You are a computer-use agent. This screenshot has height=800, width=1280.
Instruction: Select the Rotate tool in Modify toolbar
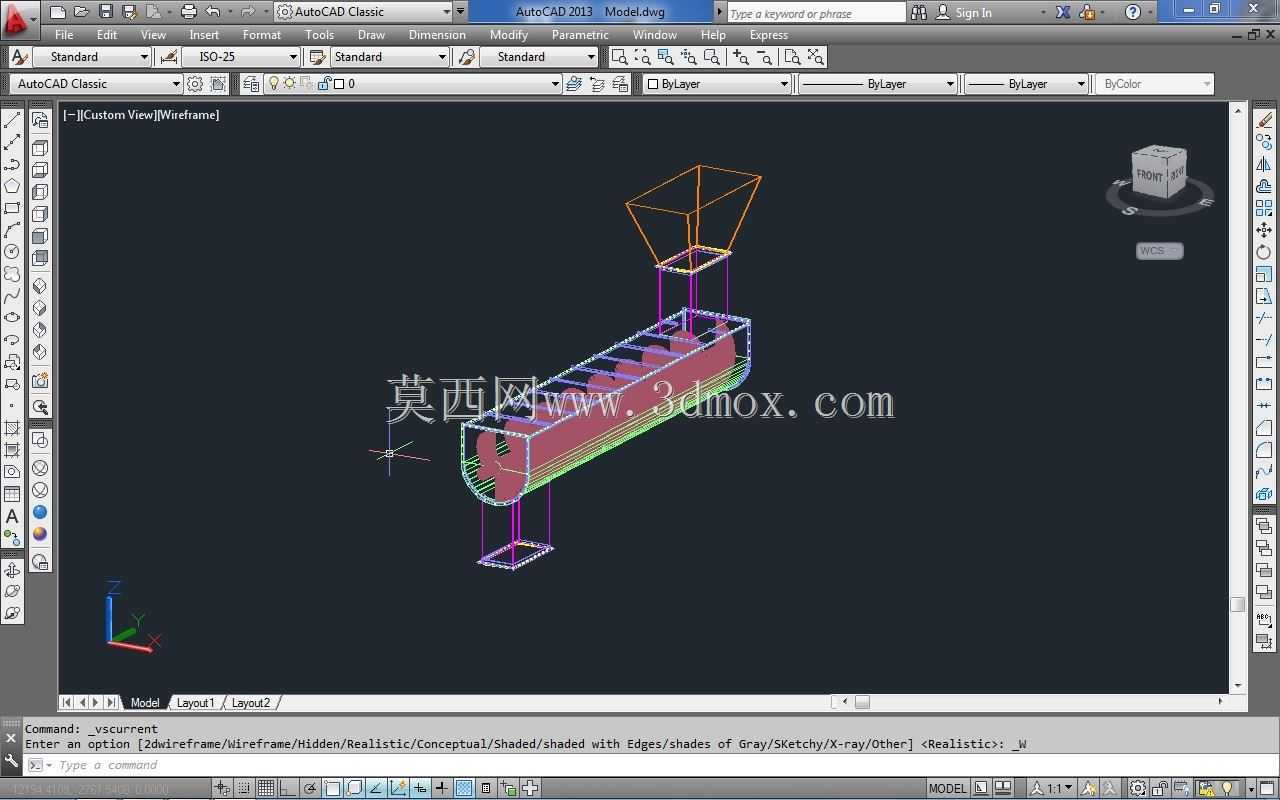[1264, 252]
